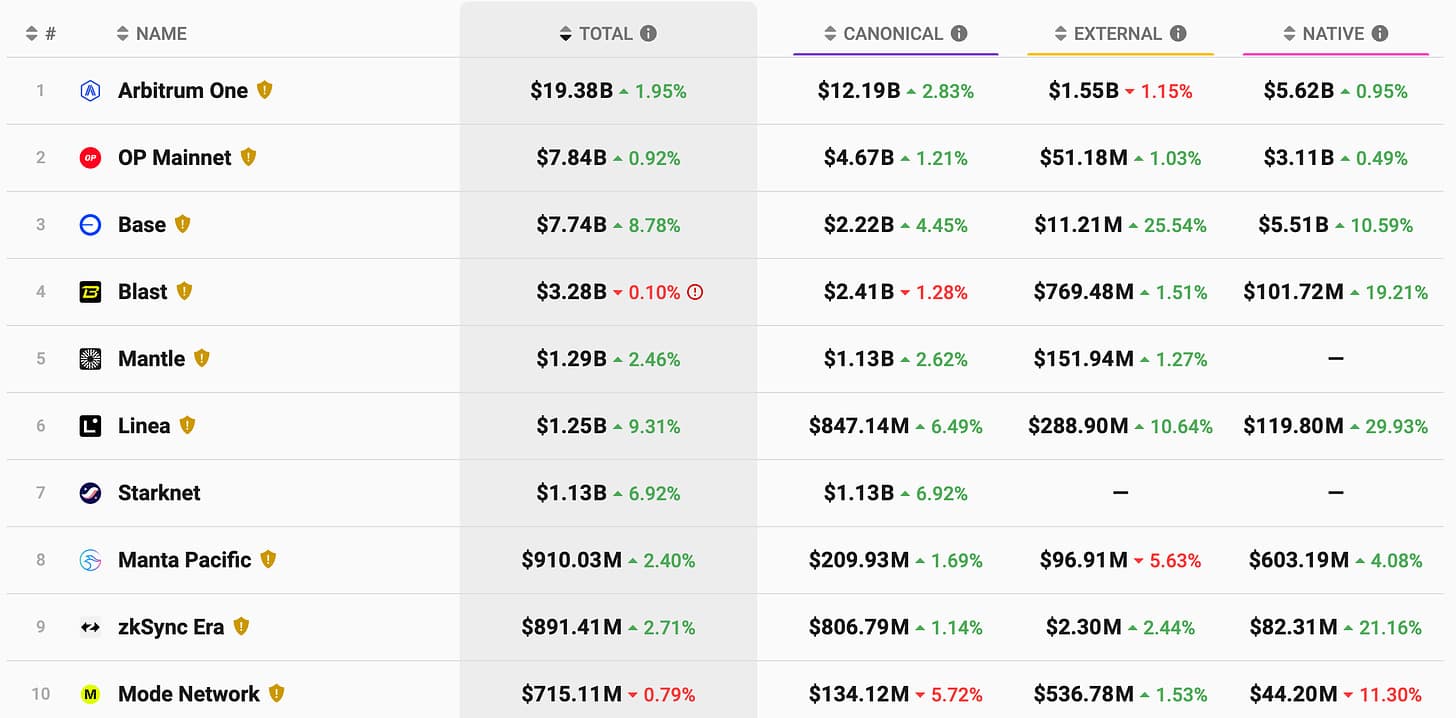
Task: Open the OP Mainnet project link
Action: pos(174,157)
